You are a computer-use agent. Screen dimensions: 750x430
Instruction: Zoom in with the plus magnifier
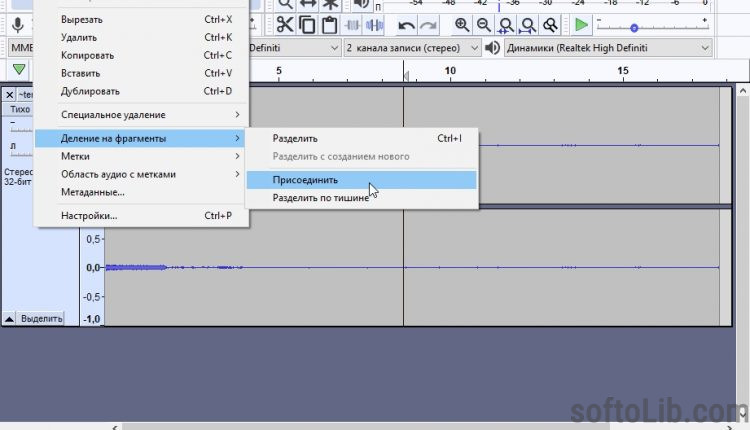462,24
